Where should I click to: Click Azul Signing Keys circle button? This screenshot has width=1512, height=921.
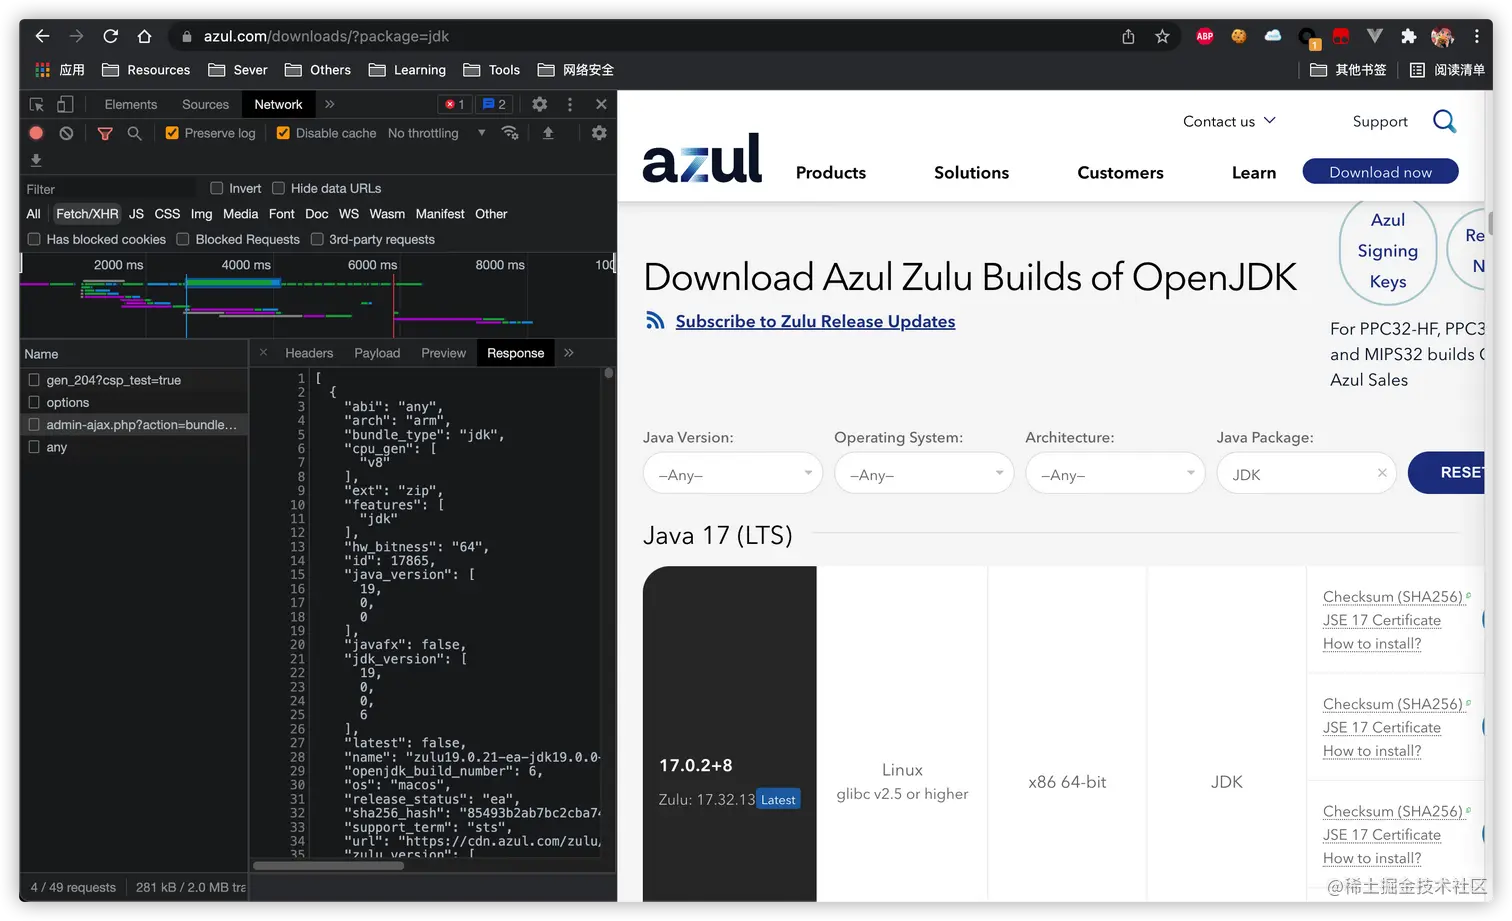coord(1388,251)
